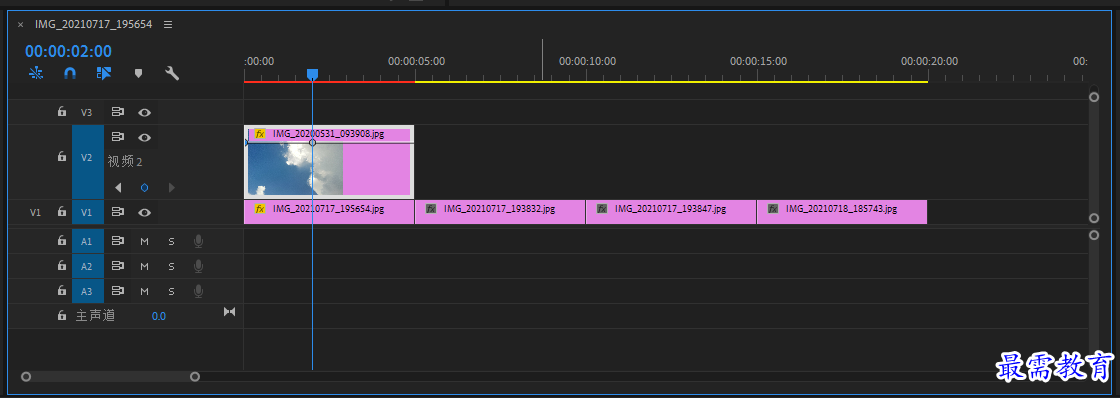
Task: Click fx badge on IMG_20200531_093908.jpg
Action: click(x=260, y=134)
